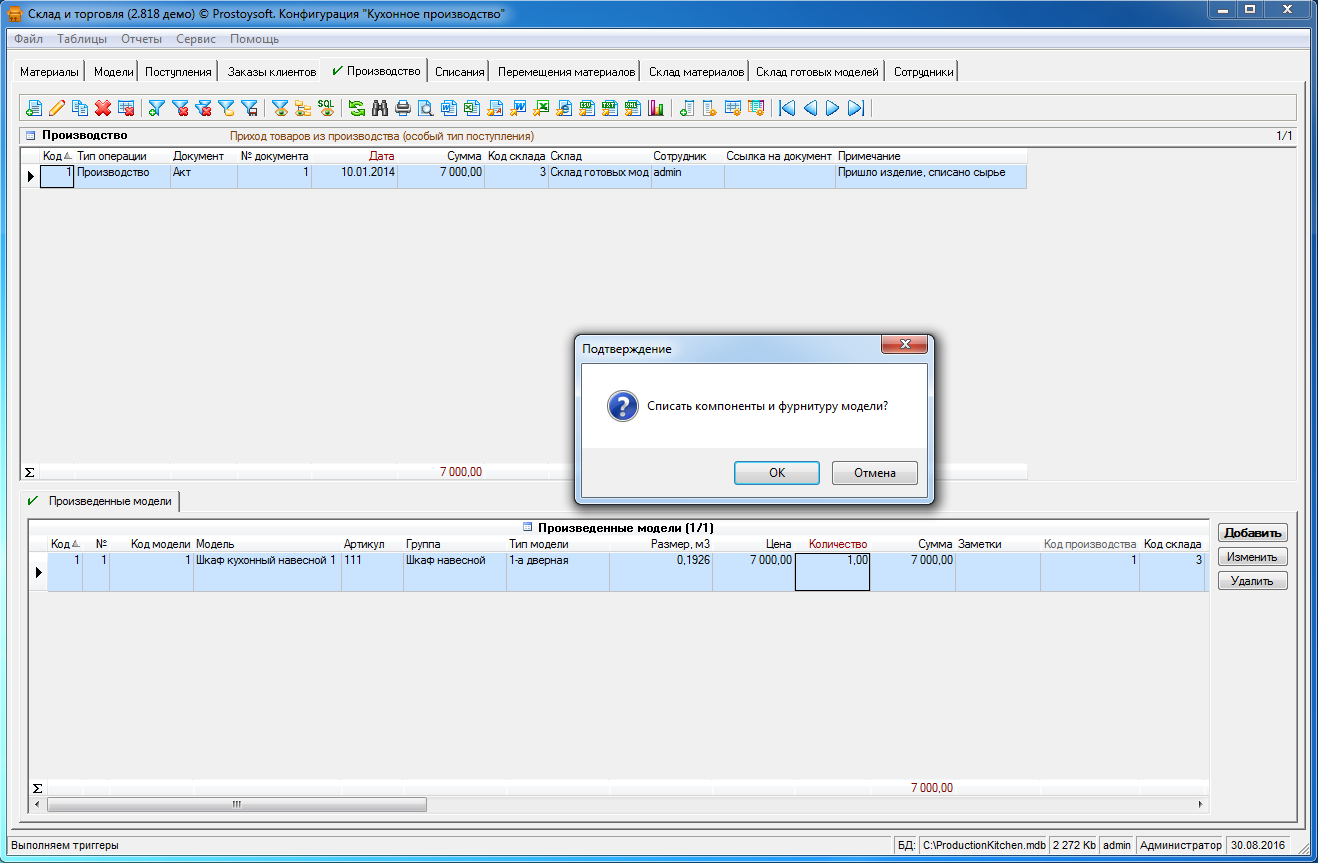Click the green refresh arrows icon
This screenshot has width=1318, height=863.
click(x=356, y=108)
